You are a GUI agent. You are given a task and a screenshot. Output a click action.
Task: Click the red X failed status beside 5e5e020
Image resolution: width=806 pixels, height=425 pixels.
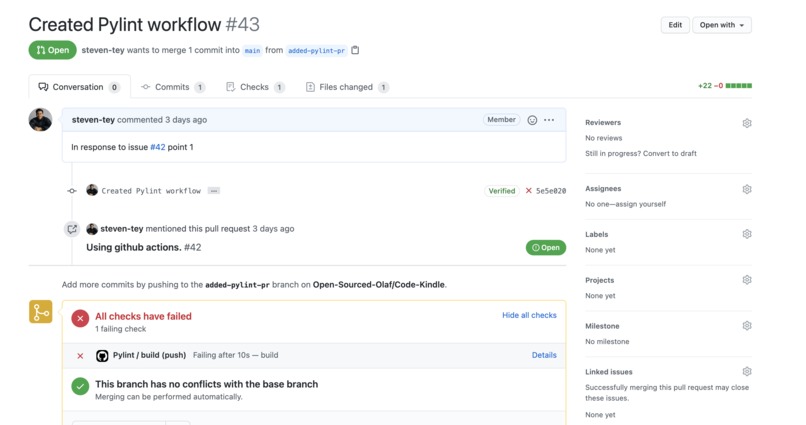click(528, 191)
